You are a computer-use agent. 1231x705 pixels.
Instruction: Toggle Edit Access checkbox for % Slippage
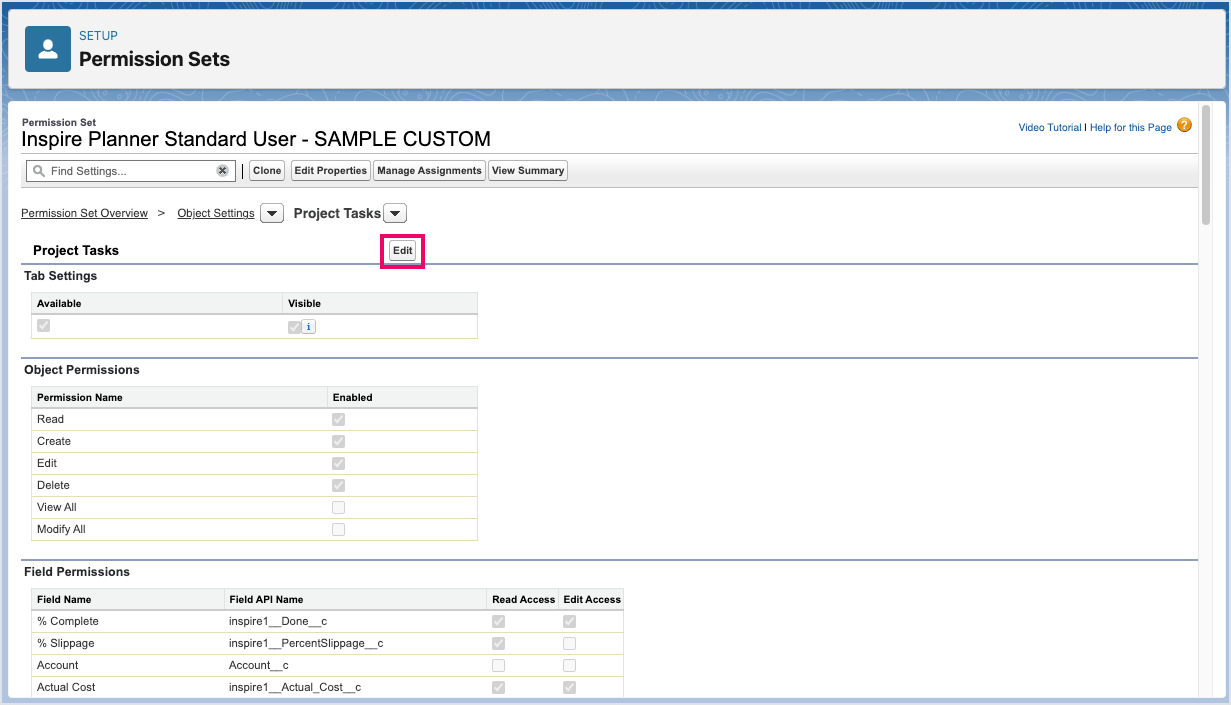pyautogui.click(x=569, y=643)
